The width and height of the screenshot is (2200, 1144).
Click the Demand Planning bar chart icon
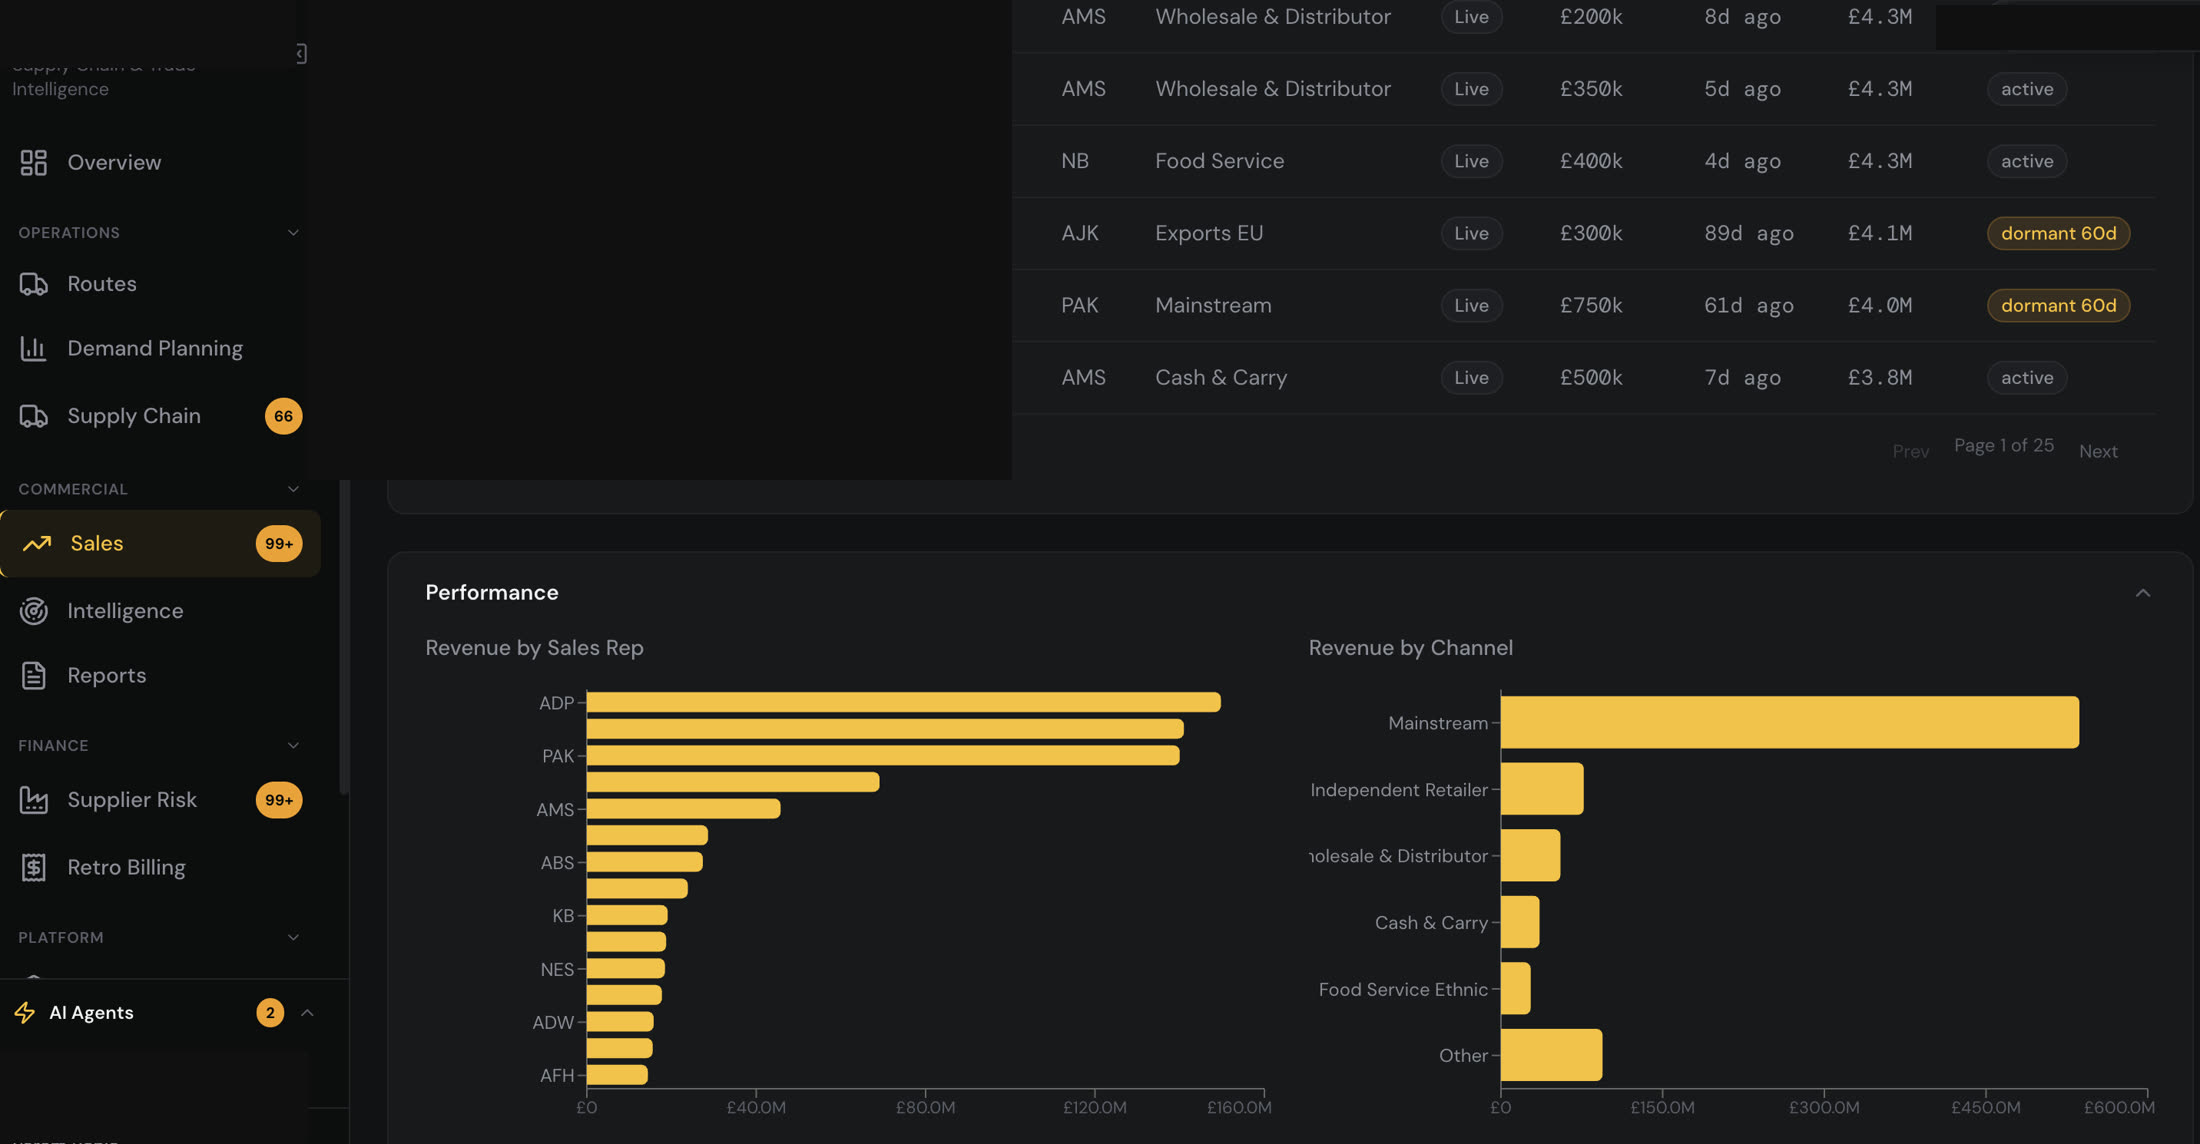(x=33, y=348)
